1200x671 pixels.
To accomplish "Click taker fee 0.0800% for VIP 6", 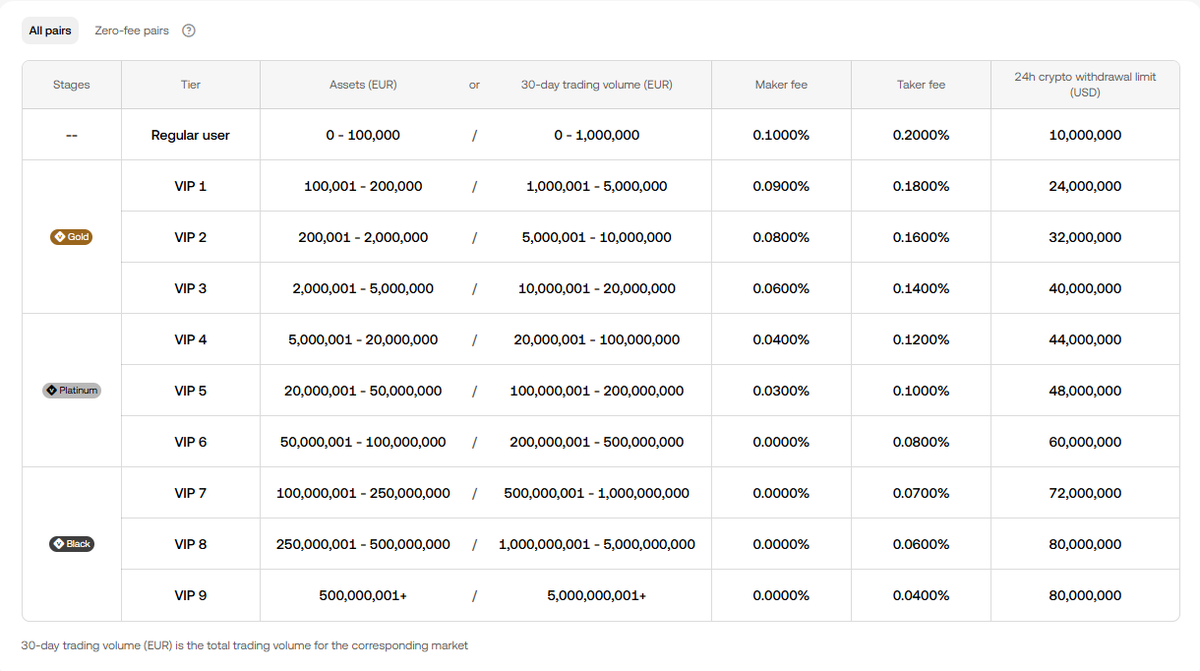I will tap(921, 442).
